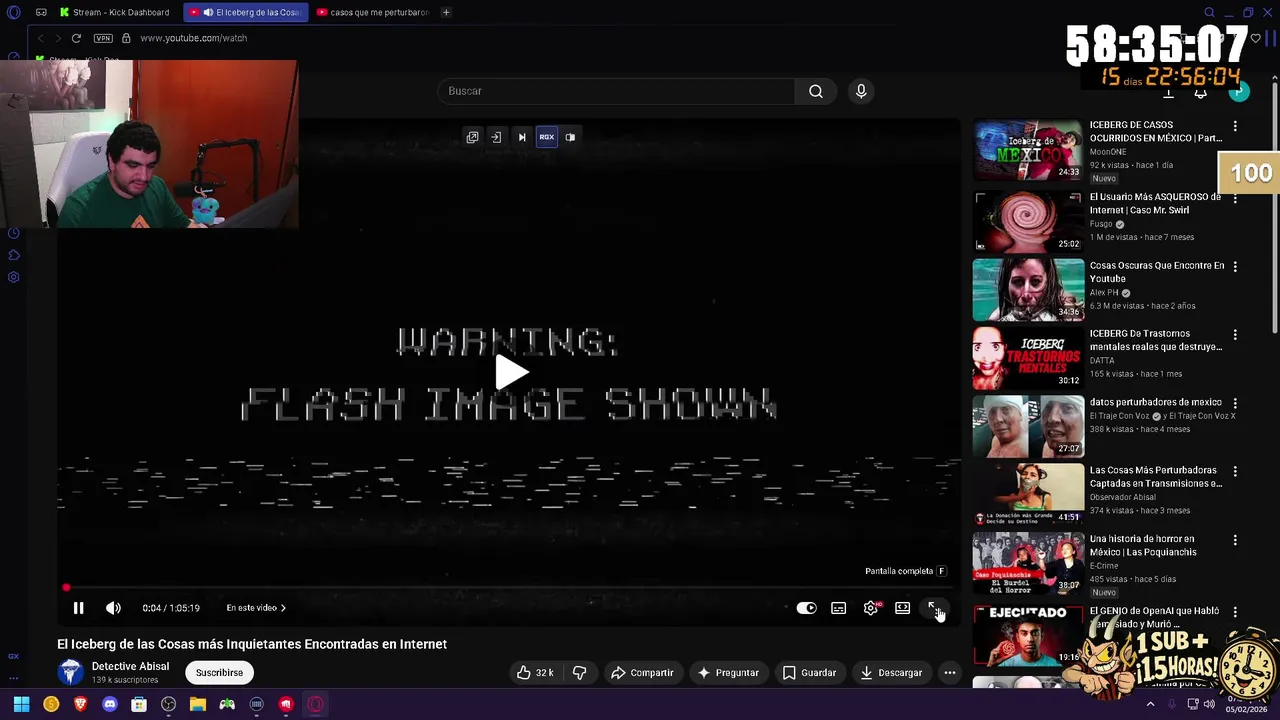
Task: Open the player settings gear
Action: pyautogui.click(x=871, y=608)
